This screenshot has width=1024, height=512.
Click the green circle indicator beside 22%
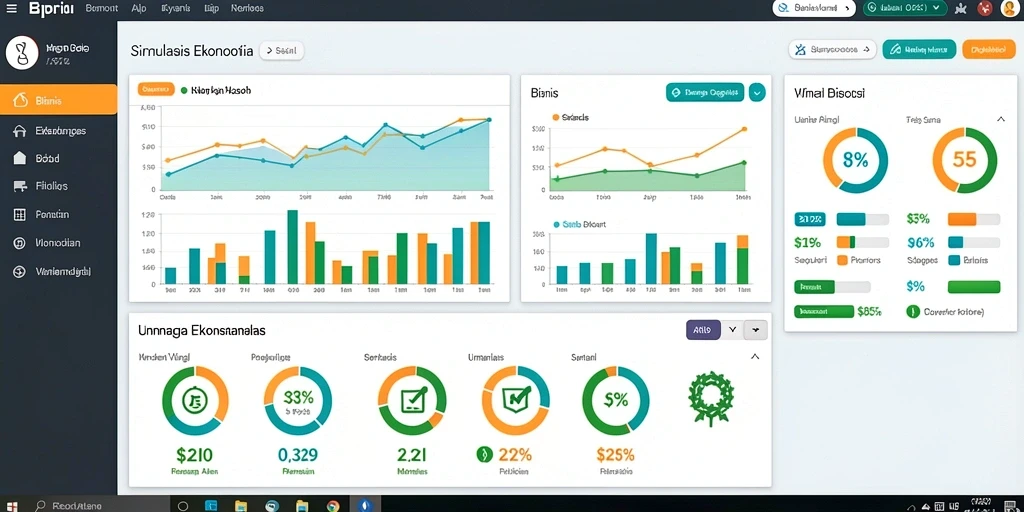tap(483, 455)
